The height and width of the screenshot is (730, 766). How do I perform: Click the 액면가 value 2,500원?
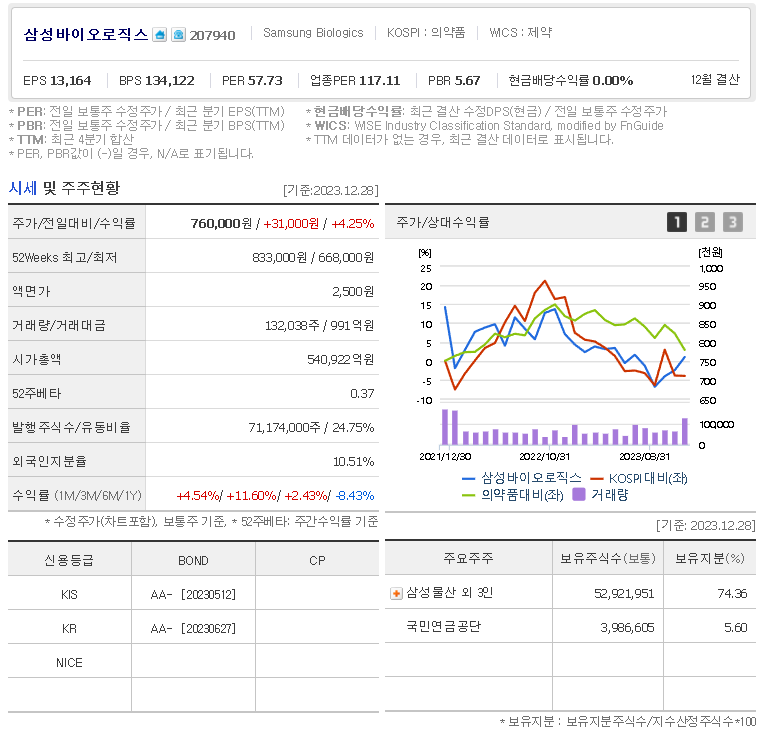(x=353, y=292)
